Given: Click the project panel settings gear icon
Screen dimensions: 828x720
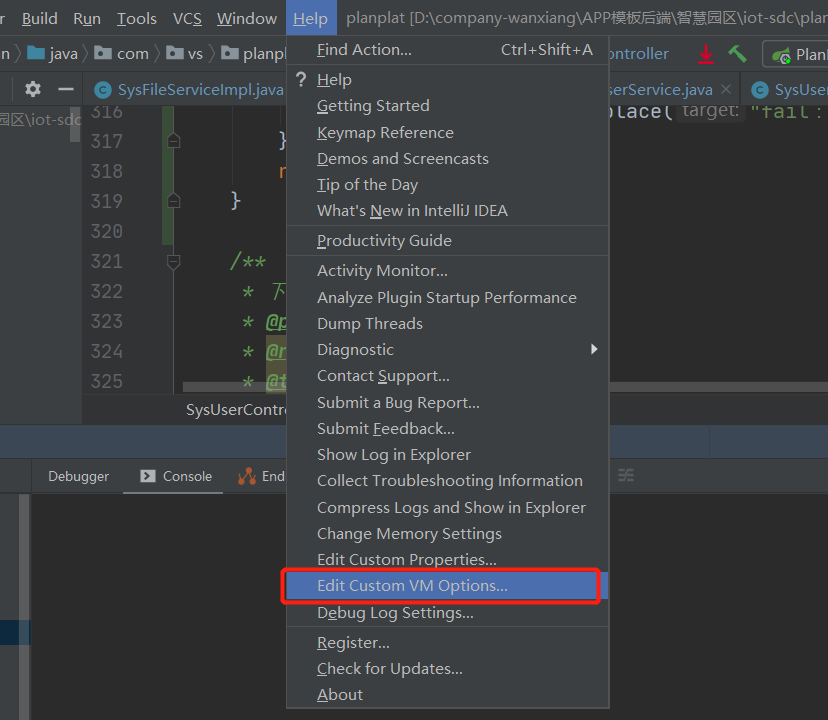Looking at the screenshot, I should coord(33,89).
